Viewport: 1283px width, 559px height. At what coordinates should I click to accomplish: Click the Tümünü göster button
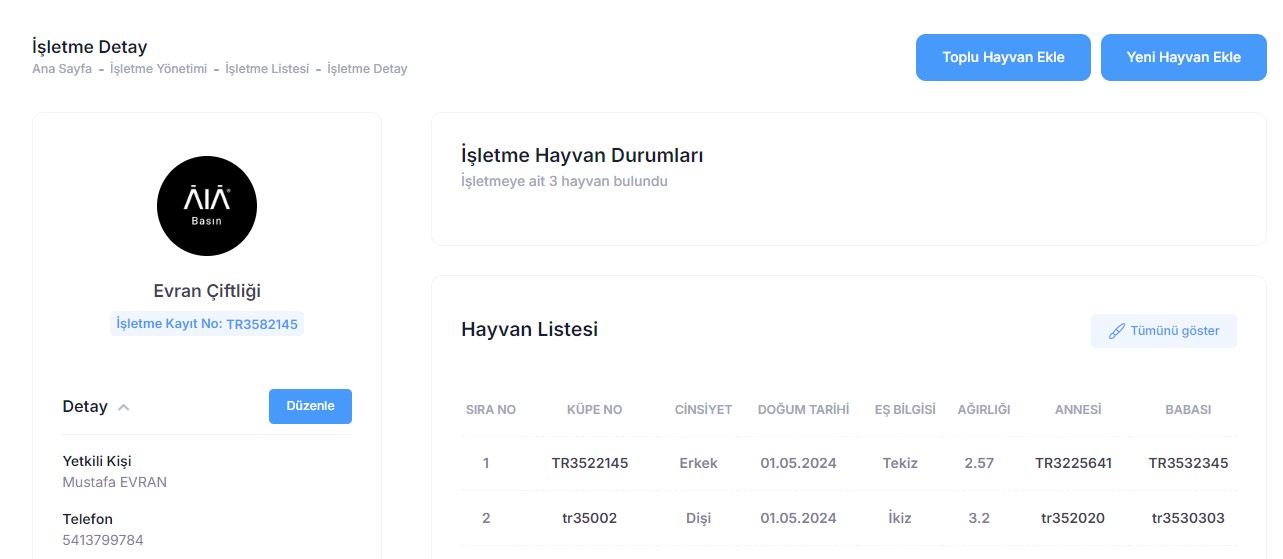tap(1164, 331)
